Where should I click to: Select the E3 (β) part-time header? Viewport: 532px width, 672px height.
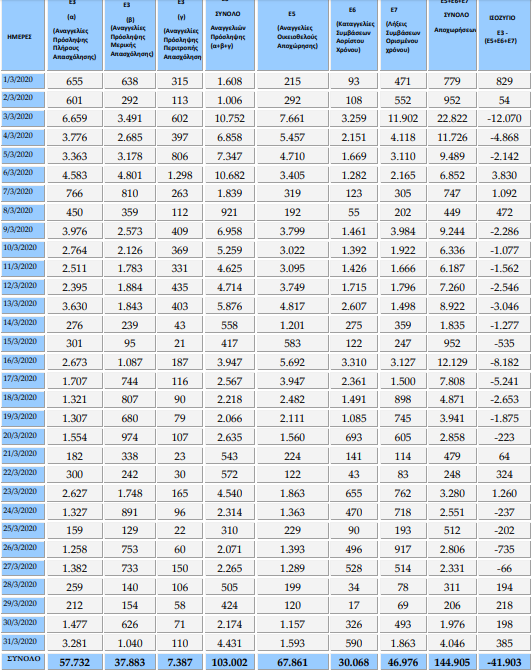pos(130,36)
